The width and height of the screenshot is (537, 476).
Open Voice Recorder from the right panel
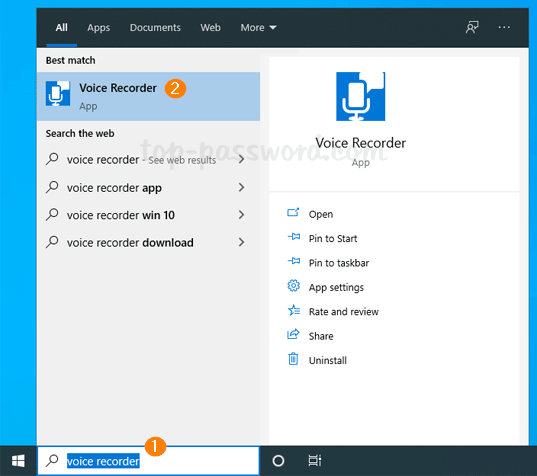coord(321,214)
